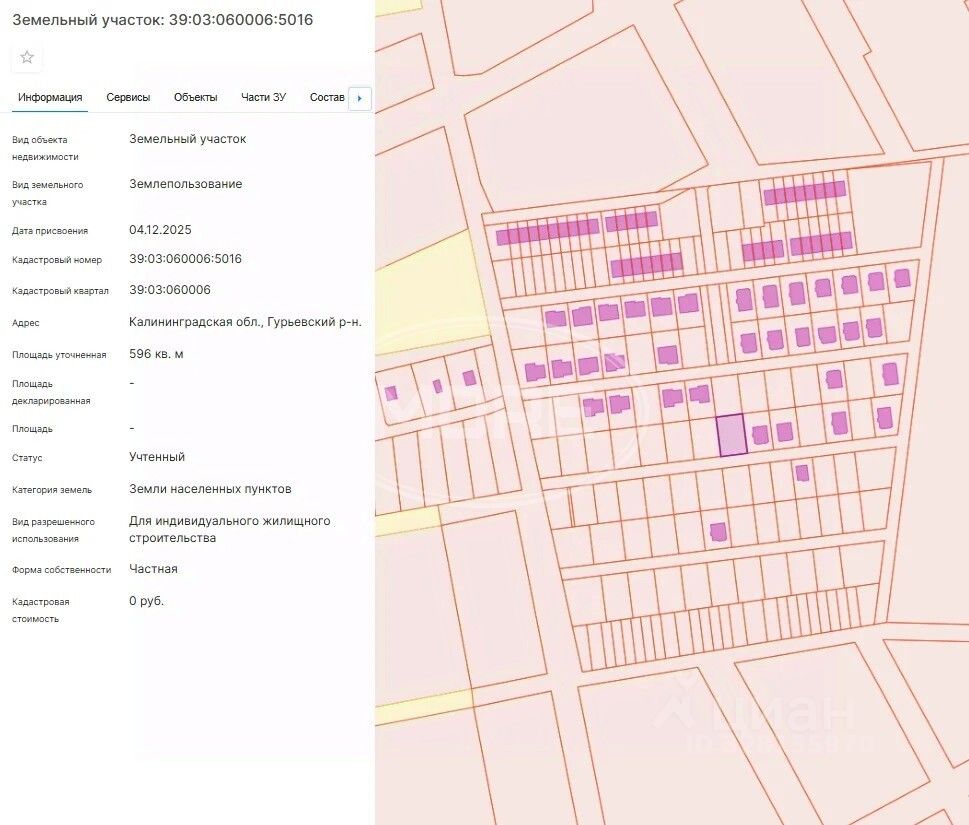Open the Информация tab

(50, 98)
